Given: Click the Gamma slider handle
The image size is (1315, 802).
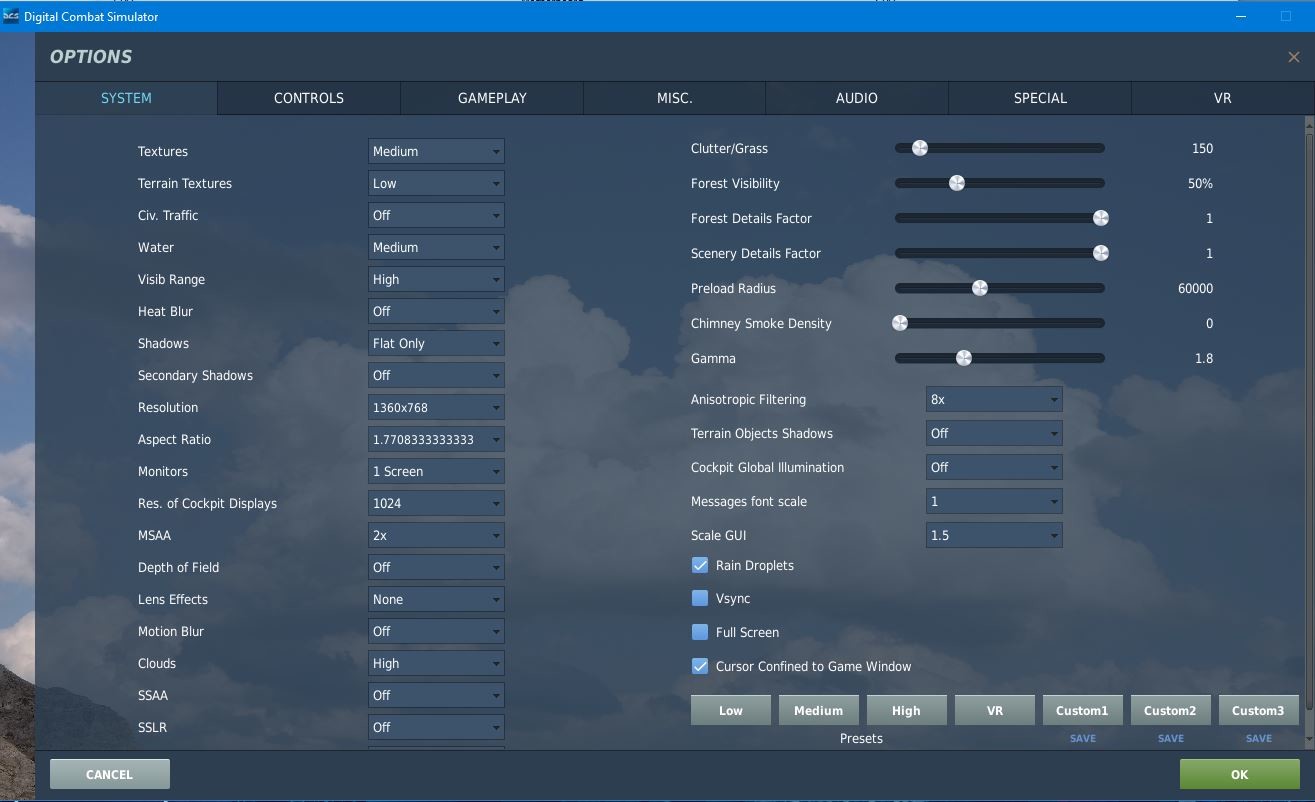Looking at the screenshot, I should click(x=964, y=358).
